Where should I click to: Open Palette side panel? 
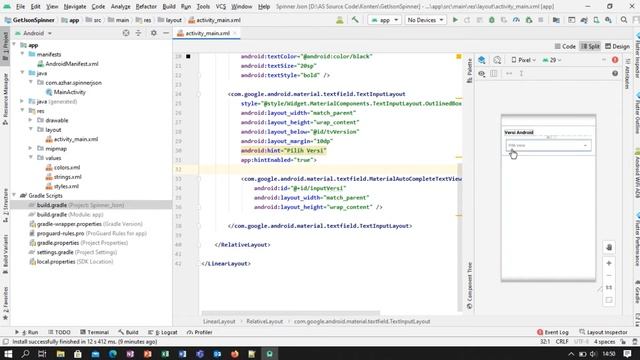(469, 70)
